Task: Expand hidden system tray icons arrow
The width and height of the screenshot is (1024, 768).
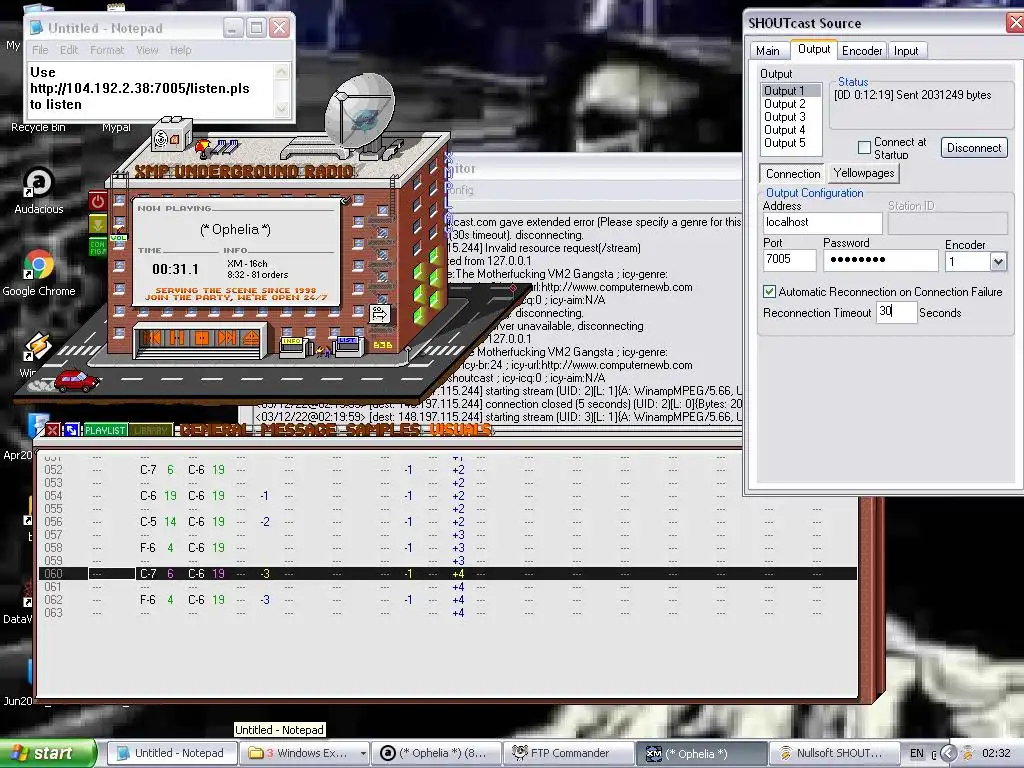Action: tap(948, 753)
